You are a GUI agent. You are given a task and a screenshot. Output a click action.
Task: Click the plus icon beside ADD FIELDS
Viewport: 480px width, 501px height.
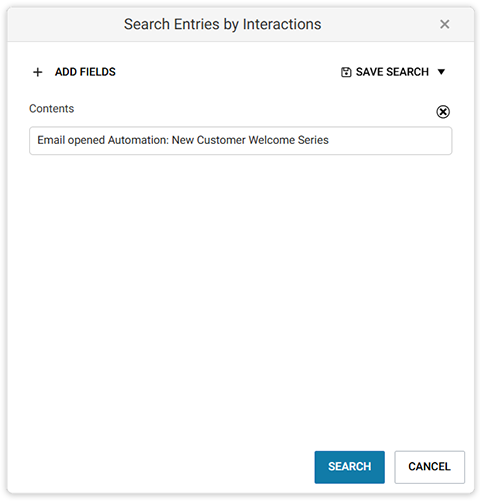[38, 72]
